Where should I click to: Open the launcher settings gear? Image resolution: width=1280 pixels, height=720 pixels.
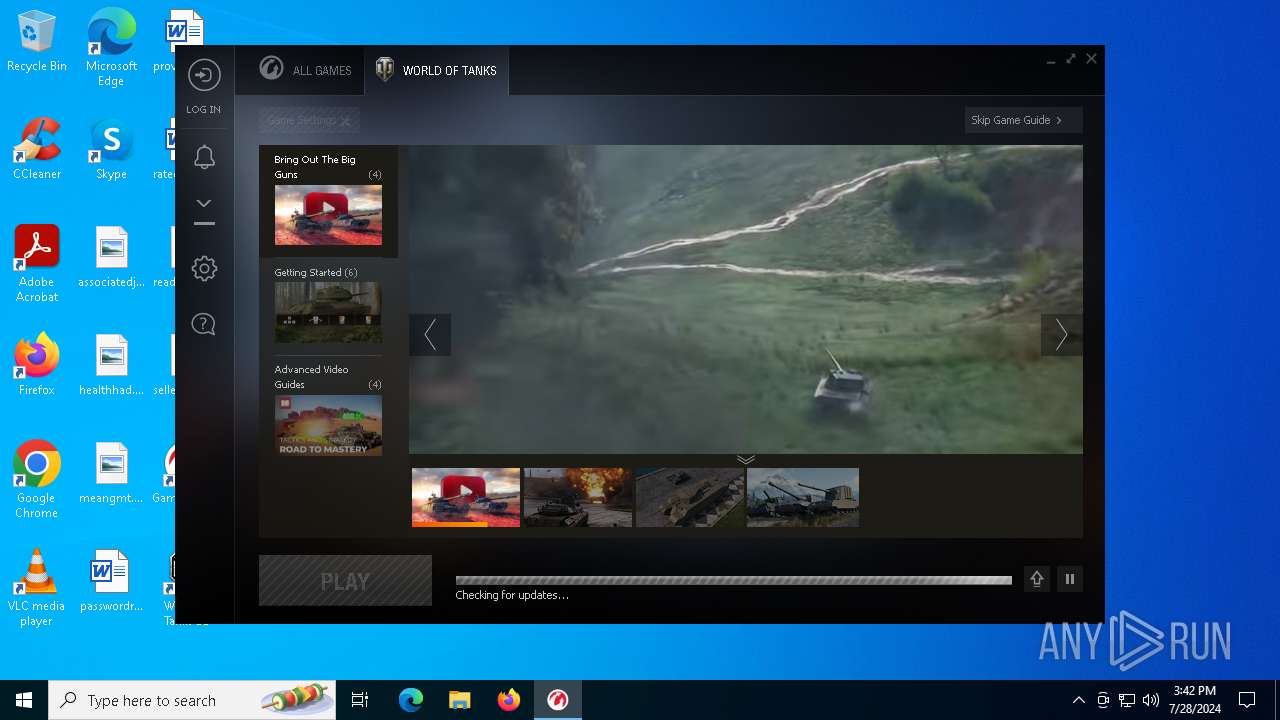click(204, 268)
